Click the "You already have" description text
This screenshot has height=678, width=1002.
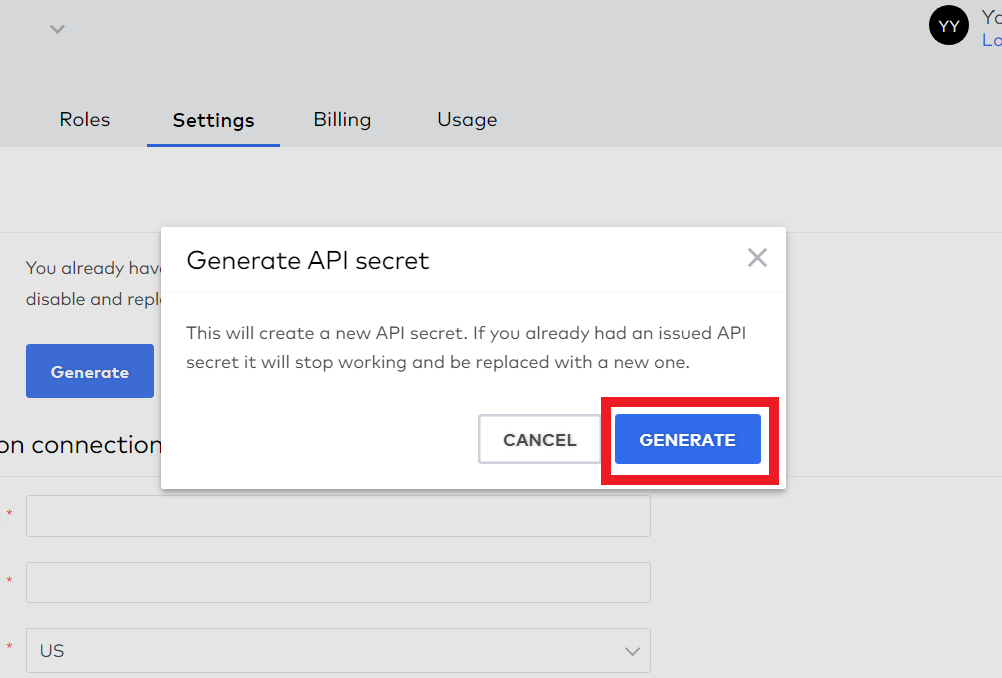[x=90, y=268]
